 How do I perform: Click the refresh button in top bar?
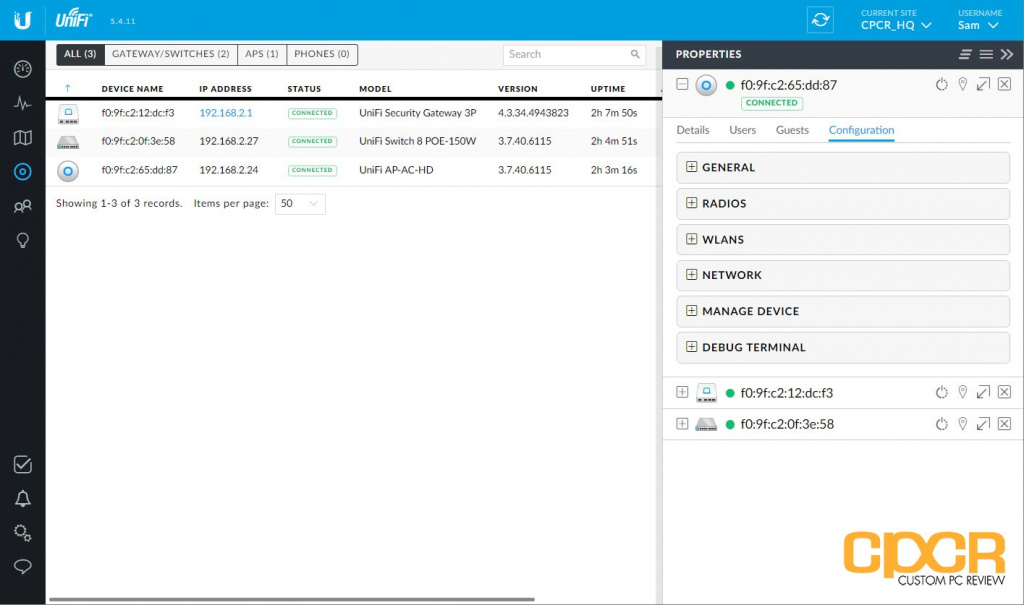pyautogui.click(x=820, y=20)
